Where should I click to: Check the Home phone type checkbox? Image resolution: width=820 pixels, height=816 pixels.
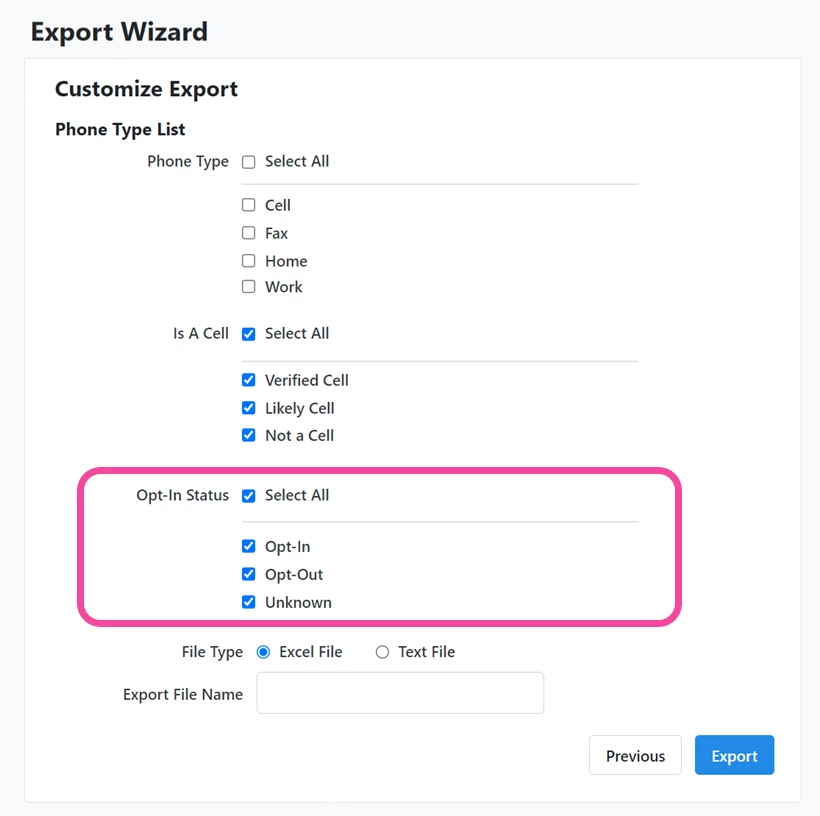tap(248, 261)
